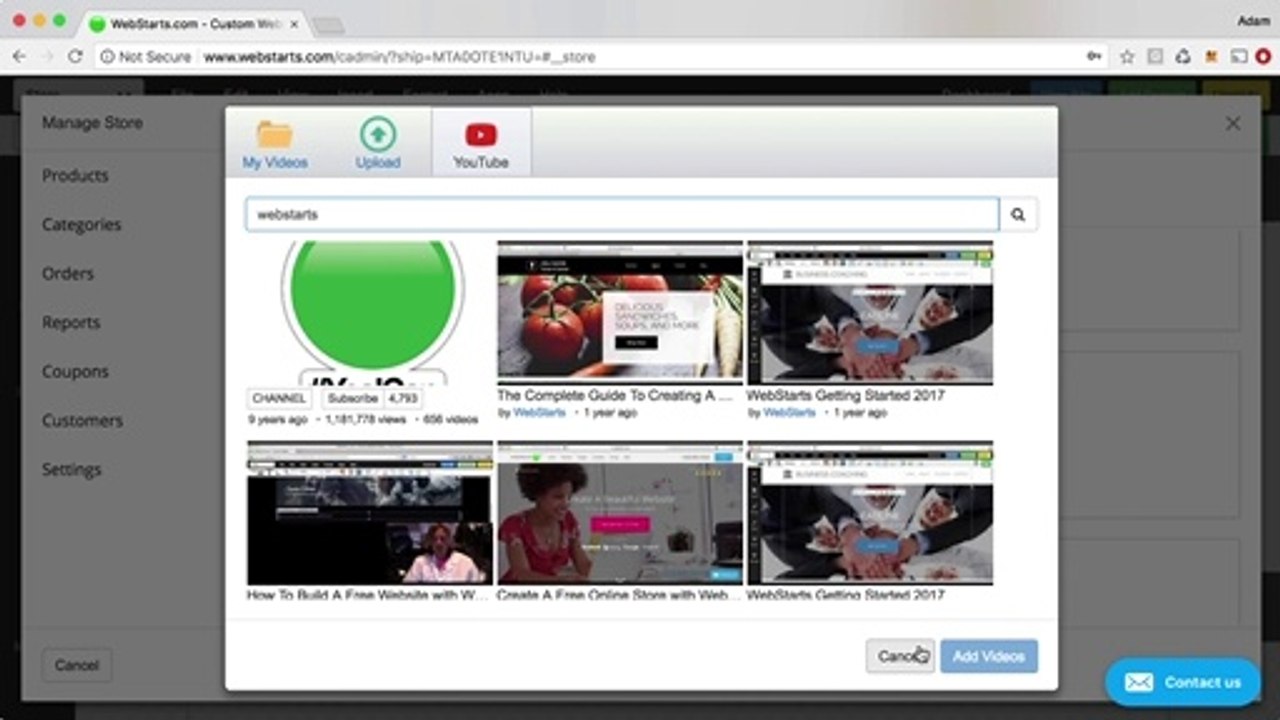Select the YouTube tab
Screen dimensions: 1280x720
click(x=481, y=144)
